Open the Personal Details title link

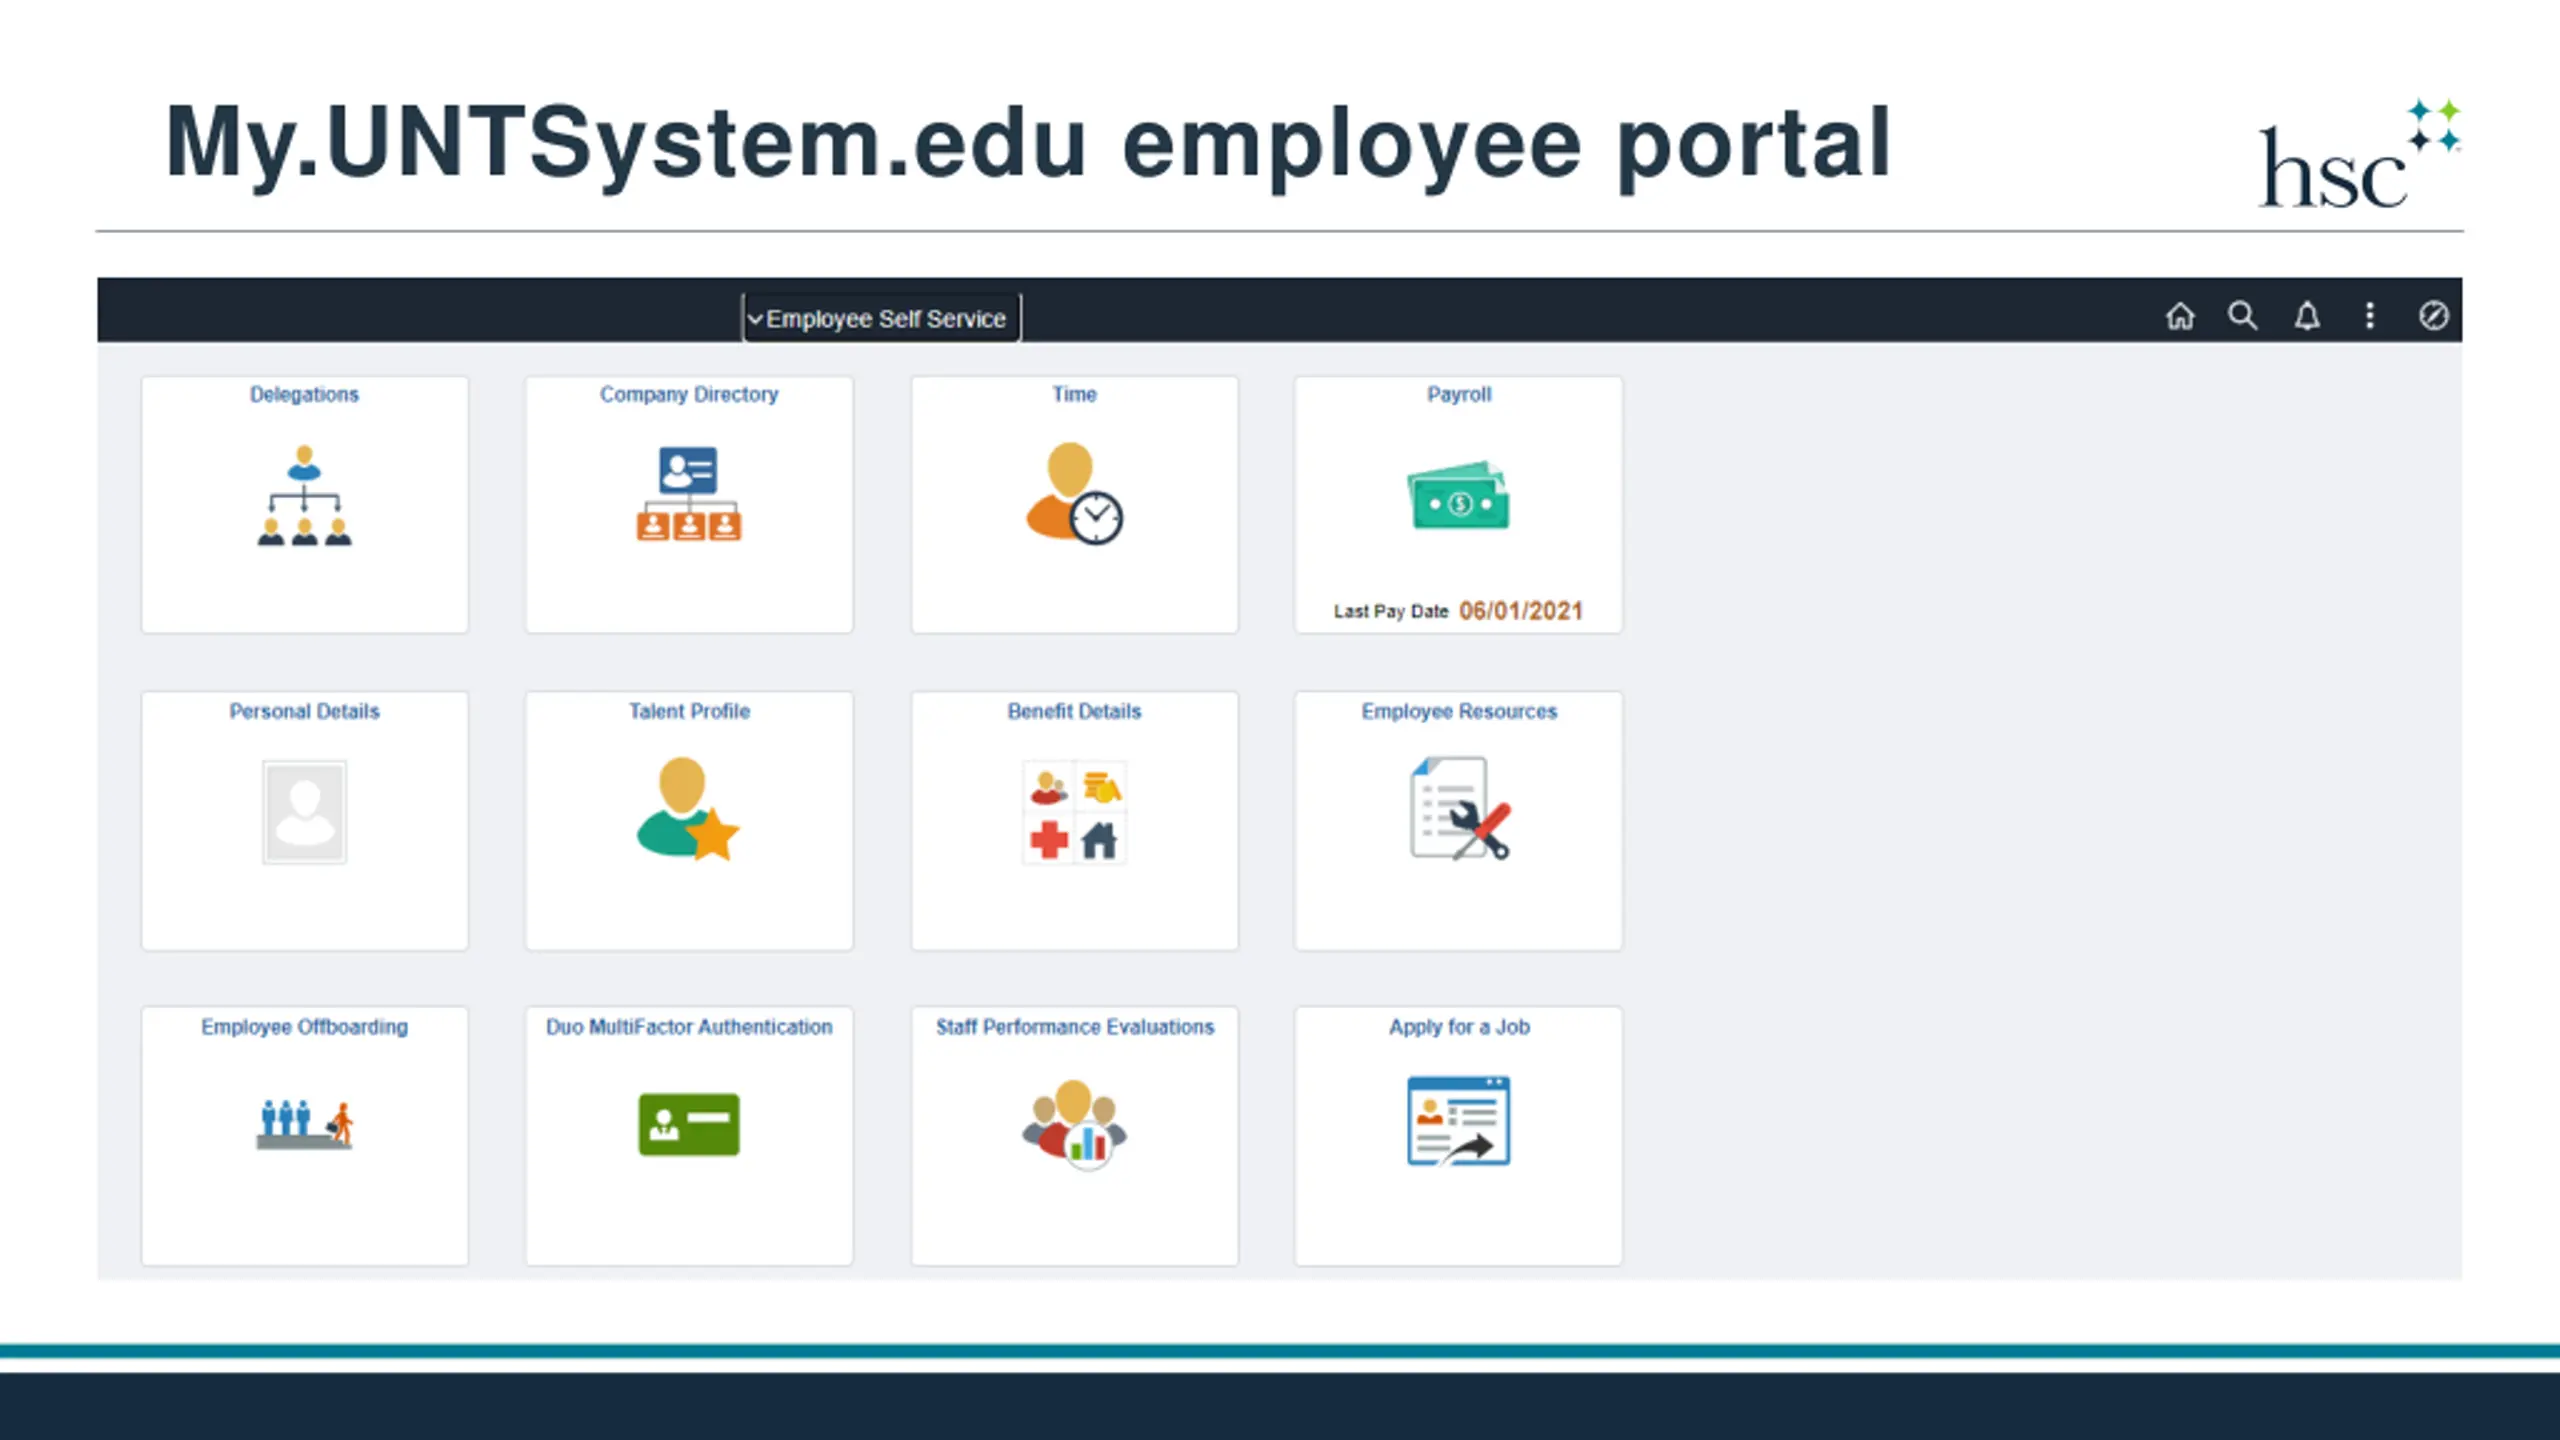tap(304, 711)
